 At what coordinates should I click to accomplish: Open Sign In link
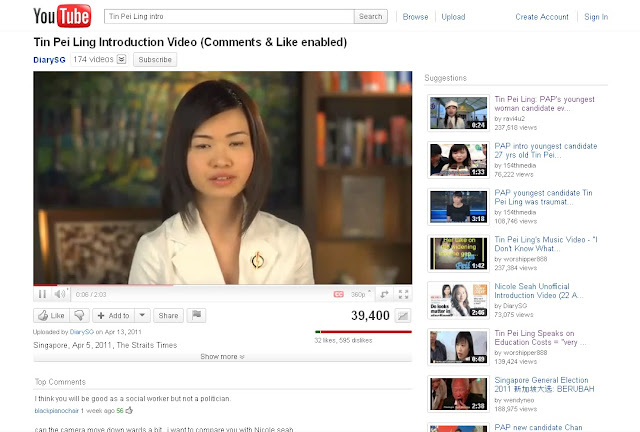[596, 17]
